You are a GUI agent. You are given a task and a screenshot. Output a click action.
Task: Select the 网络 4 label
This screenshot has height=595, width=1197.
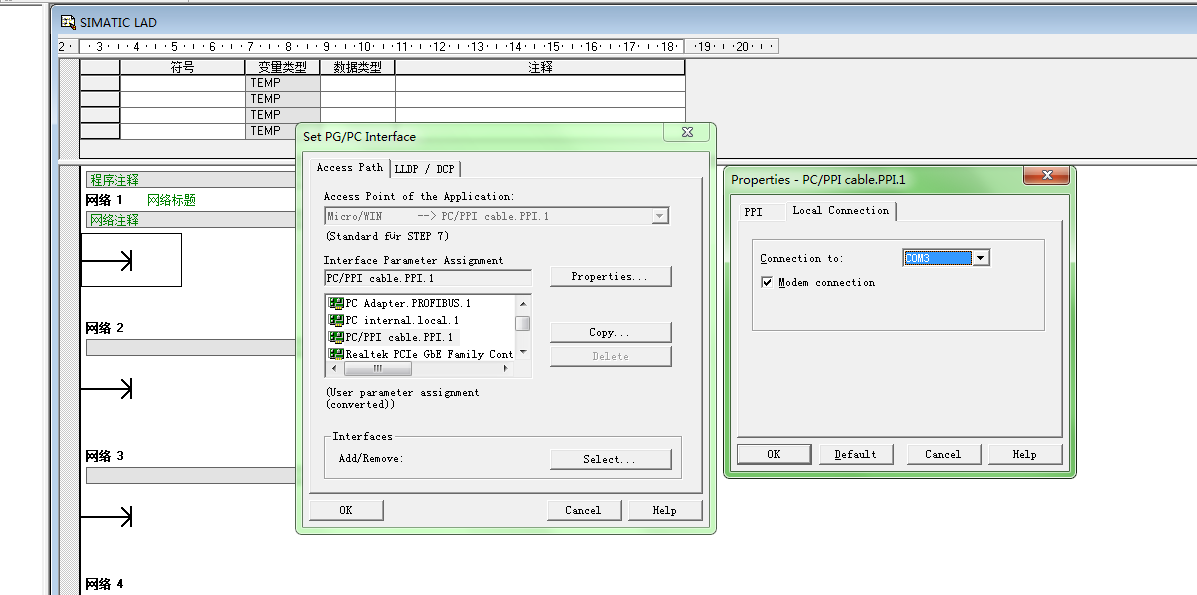click(x=104, y=584)
